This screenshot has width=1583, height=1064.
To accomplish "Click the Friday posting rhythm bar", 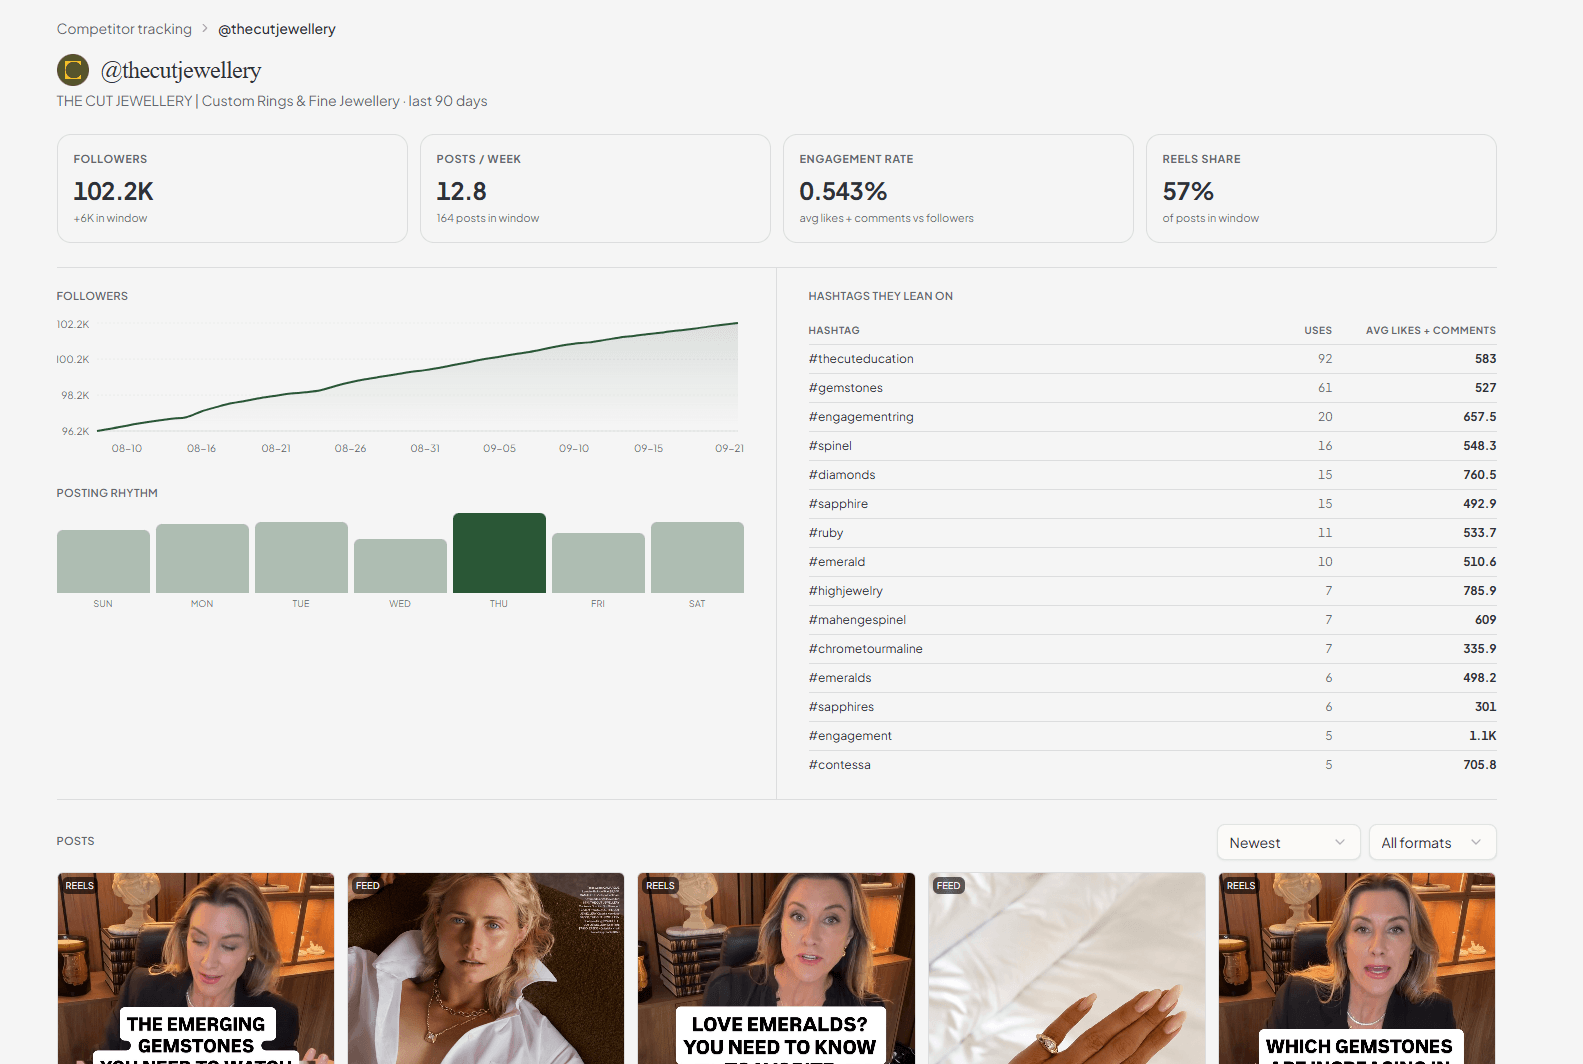I will pyautogui.click(x=598, y=563).
